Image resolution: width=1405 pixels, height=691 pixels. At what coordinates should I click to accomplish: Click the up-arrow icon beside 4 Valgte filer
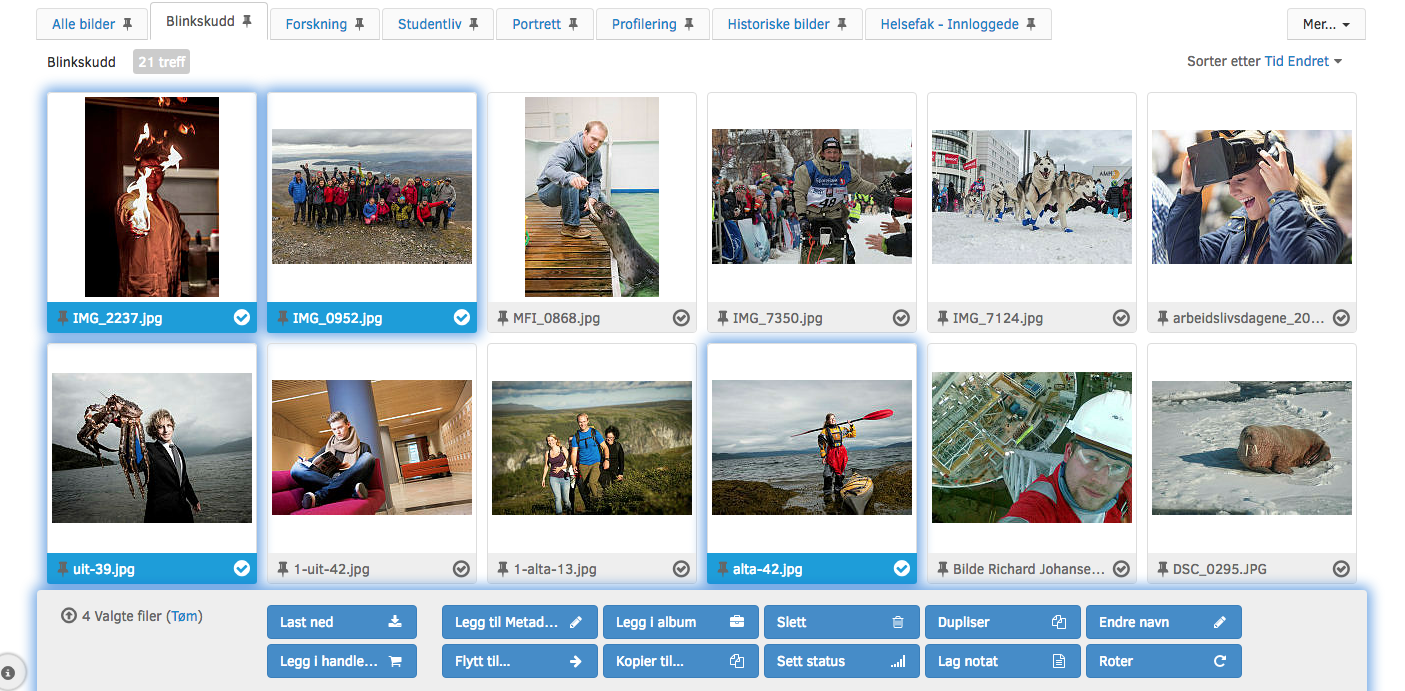(69, 616)
